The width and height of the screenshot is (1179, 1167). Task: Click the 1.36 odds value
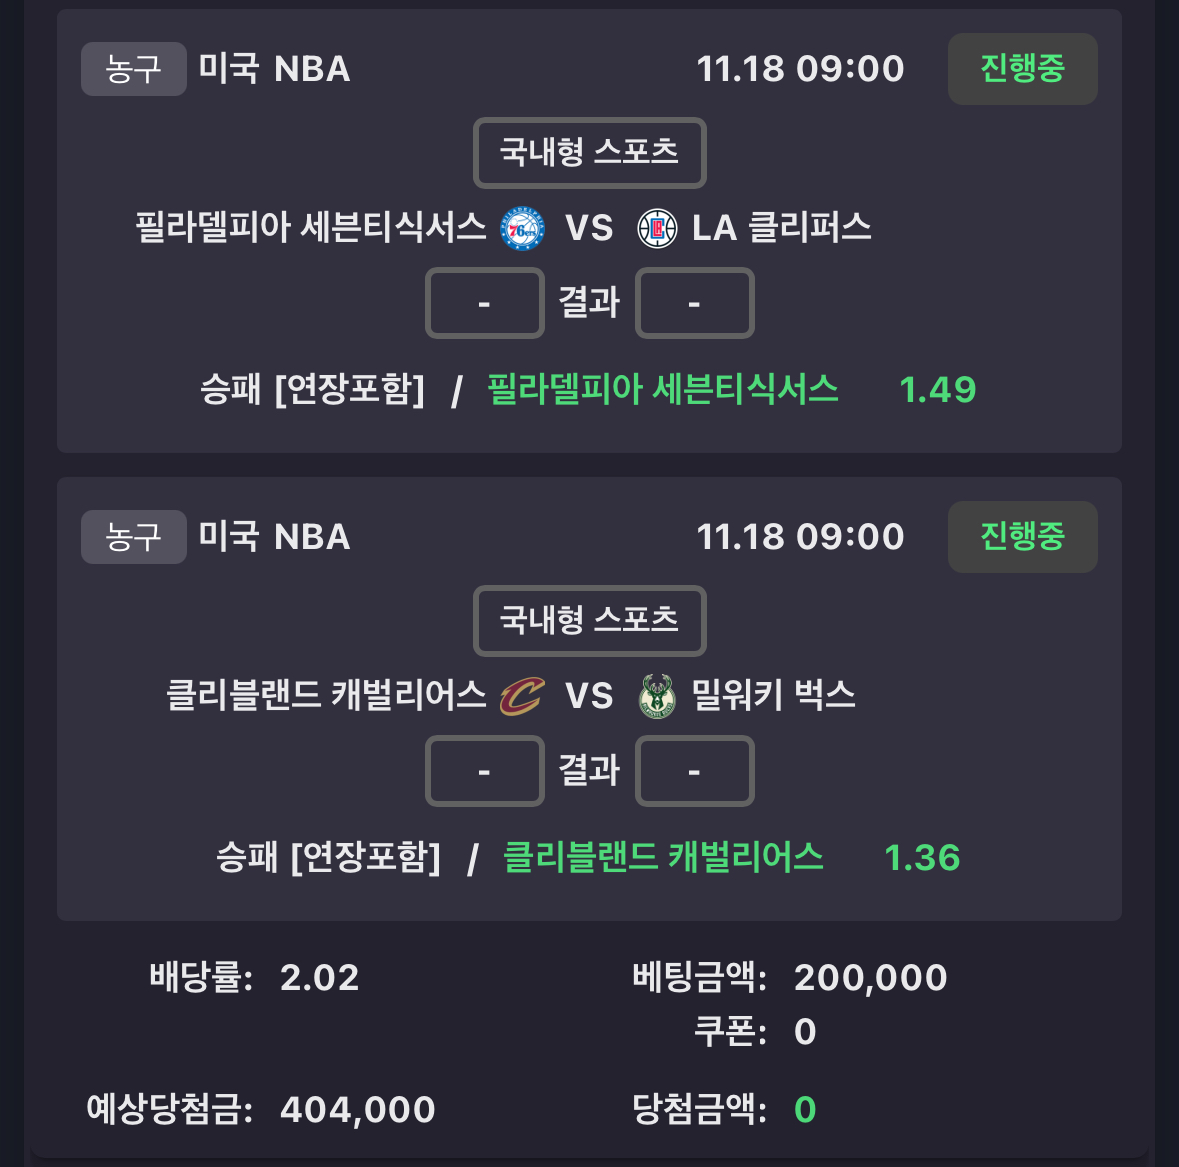pos(922,857)
